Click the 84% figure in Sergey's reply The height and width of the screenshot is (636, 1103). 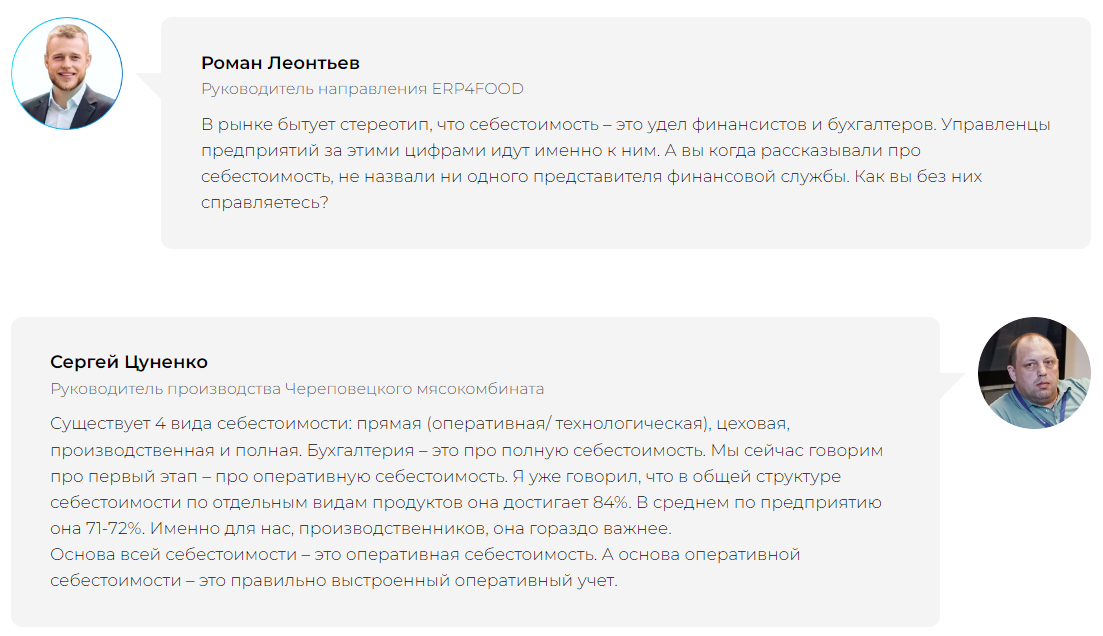[611, 503]
